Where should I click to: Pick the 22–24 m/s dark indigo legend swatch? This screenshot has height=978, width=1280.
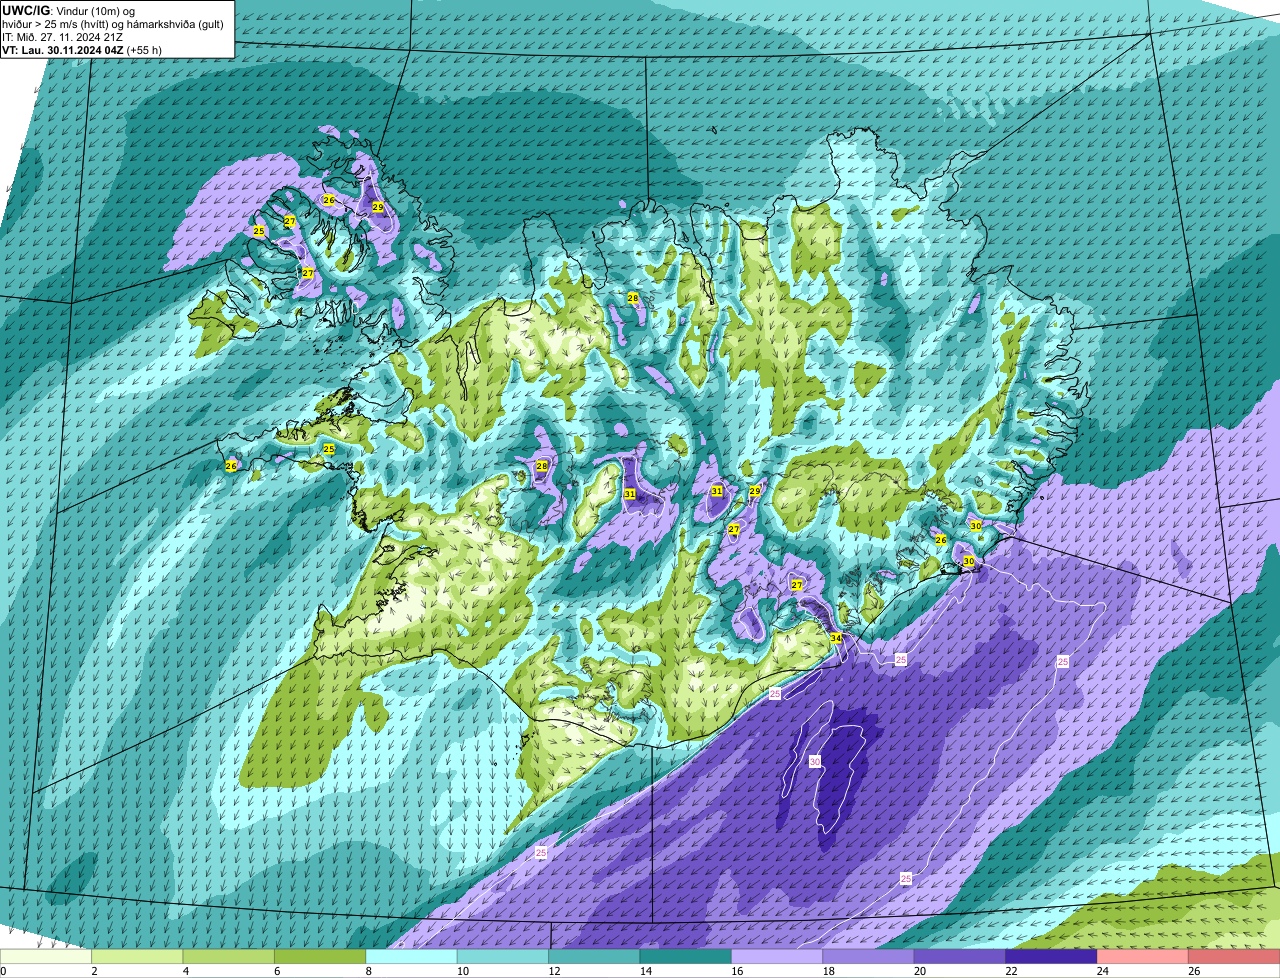[x=1052, y=957]
